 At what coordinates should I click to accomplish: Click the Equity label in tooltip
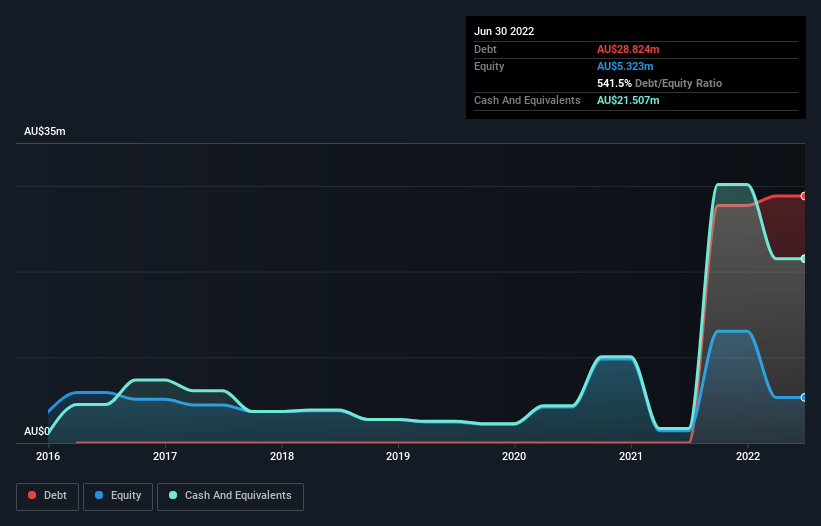click(x=489, y=66)
